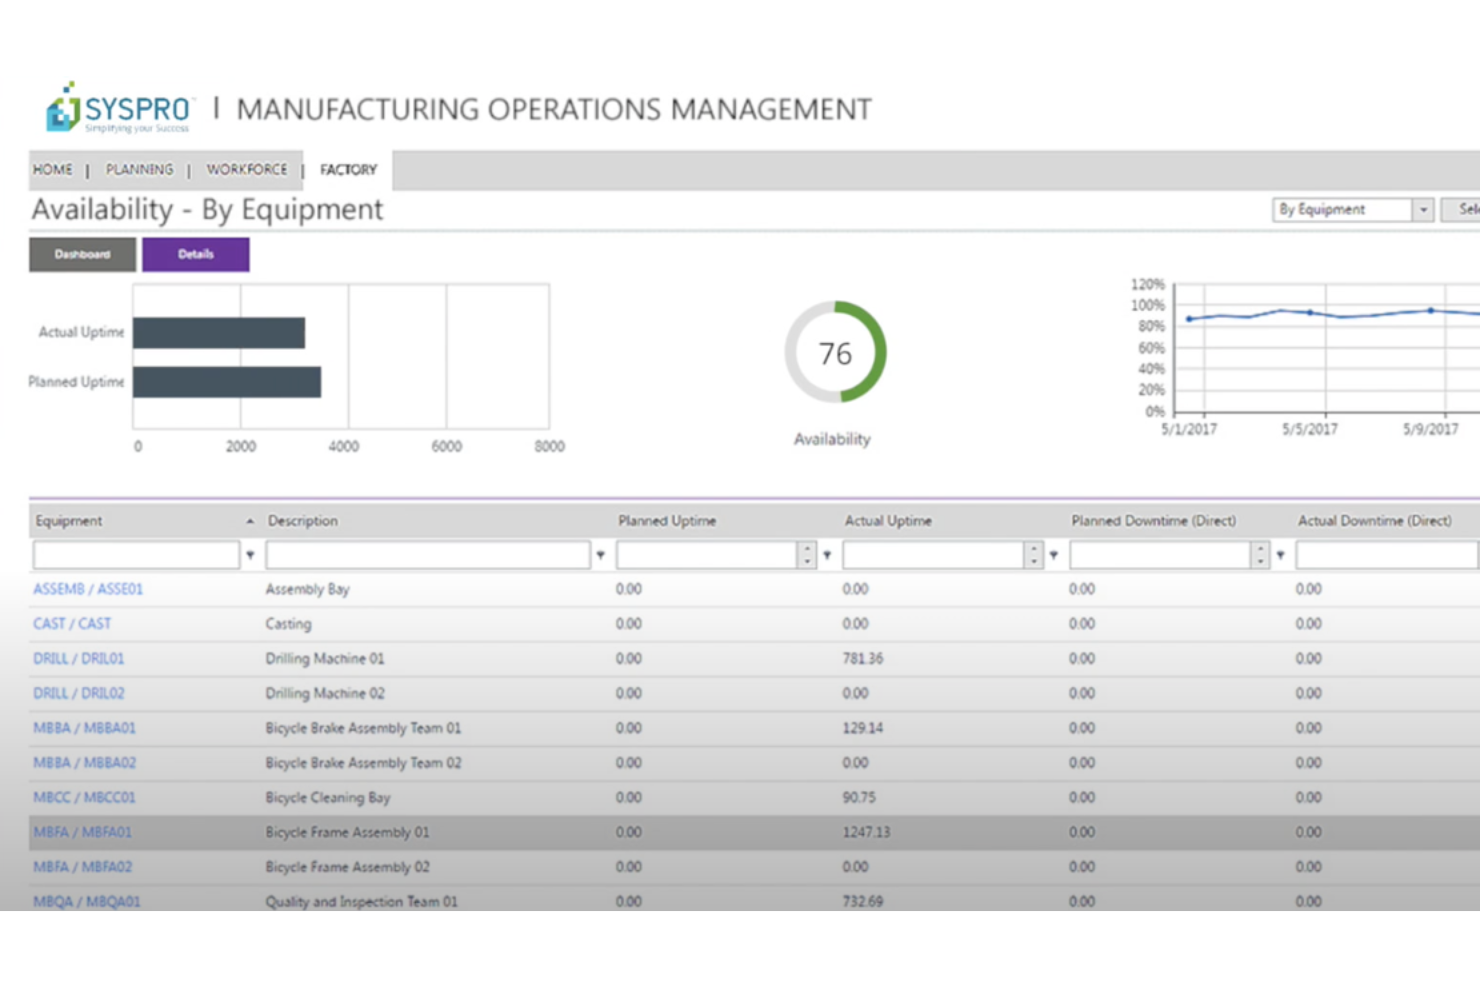
Task: Open the MBFA / MBFA01 equipment link
Action: point(82,832)
